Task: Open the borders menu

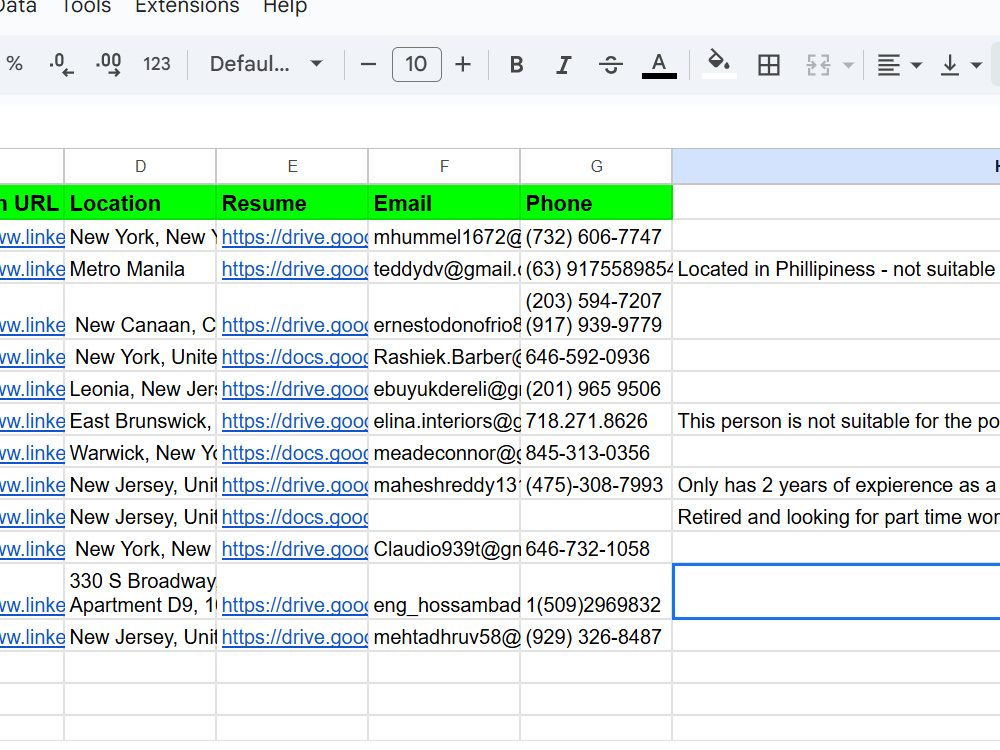Action: point(768,64)
